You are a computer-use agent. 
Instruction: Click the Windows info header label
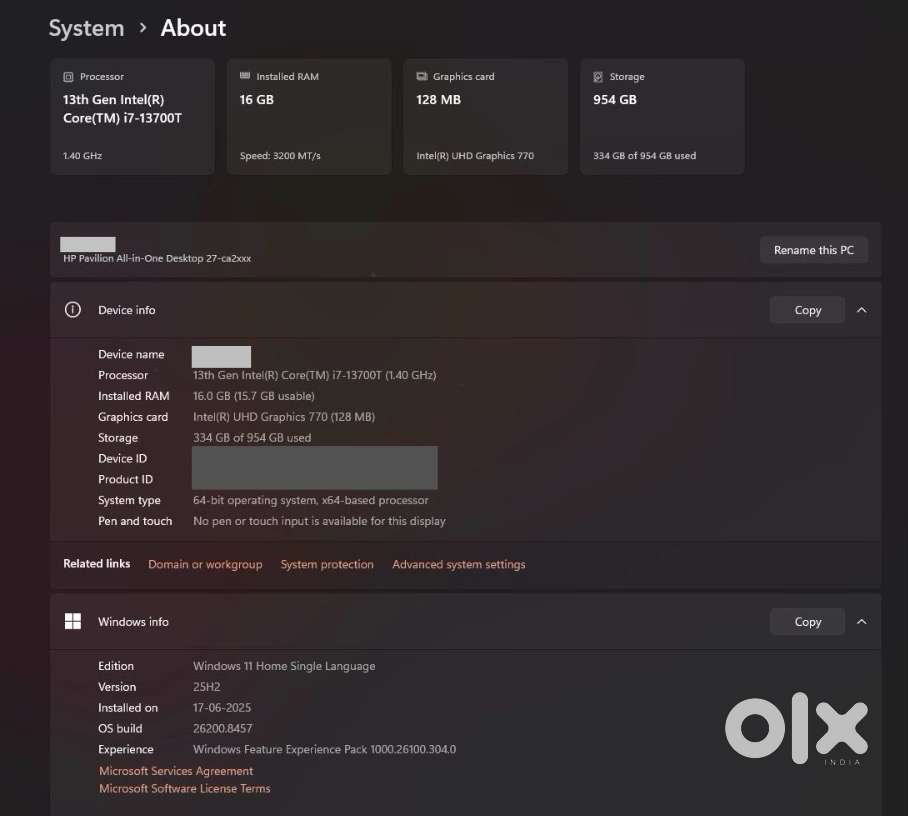133,621
